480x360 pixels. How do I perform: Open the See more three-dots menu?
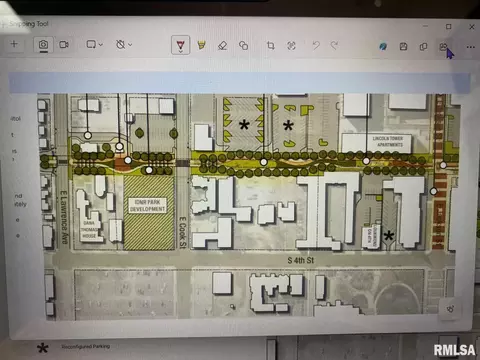[470, 47]
